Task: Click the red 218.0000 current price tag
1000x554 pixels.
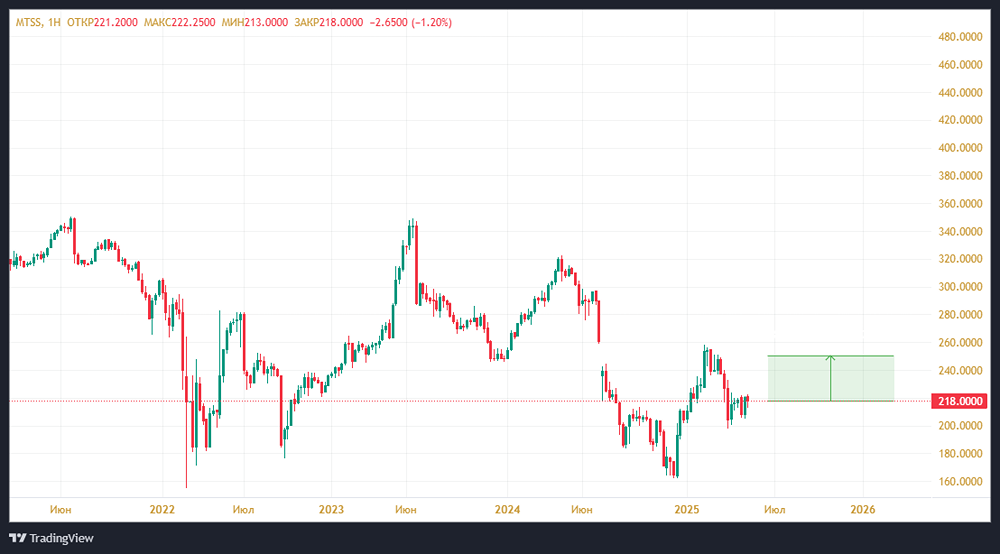Action: [x=958, y=401]
